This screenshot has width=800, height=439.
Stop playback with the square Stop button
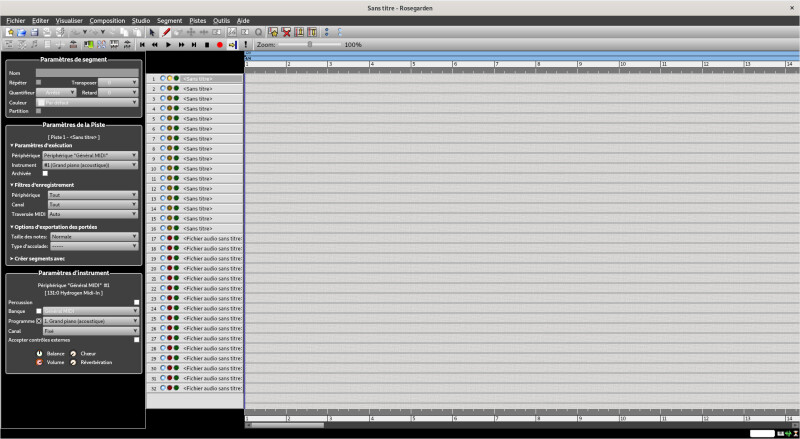point(207,45)
